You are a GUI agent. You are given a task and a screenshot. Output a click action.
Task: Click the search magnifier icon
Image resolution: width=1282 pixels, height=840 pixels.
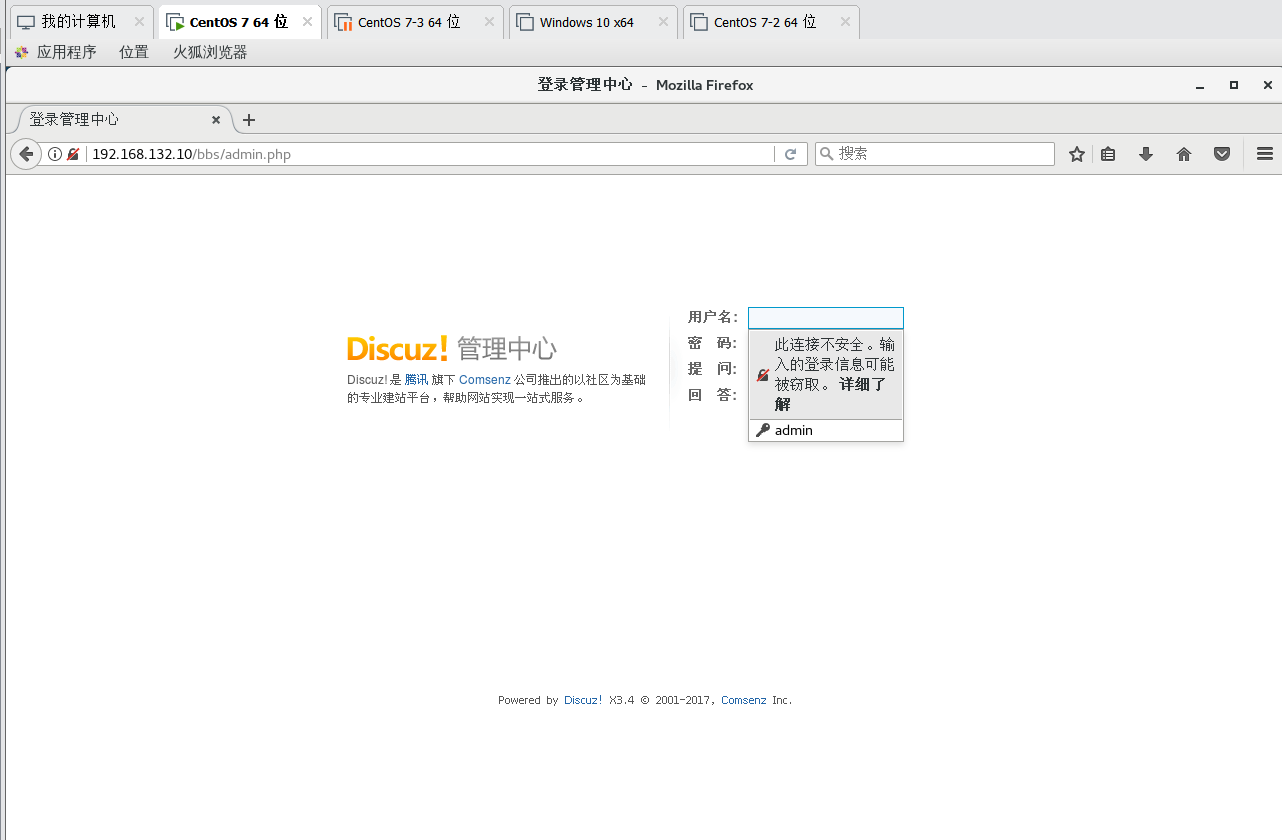827,154
